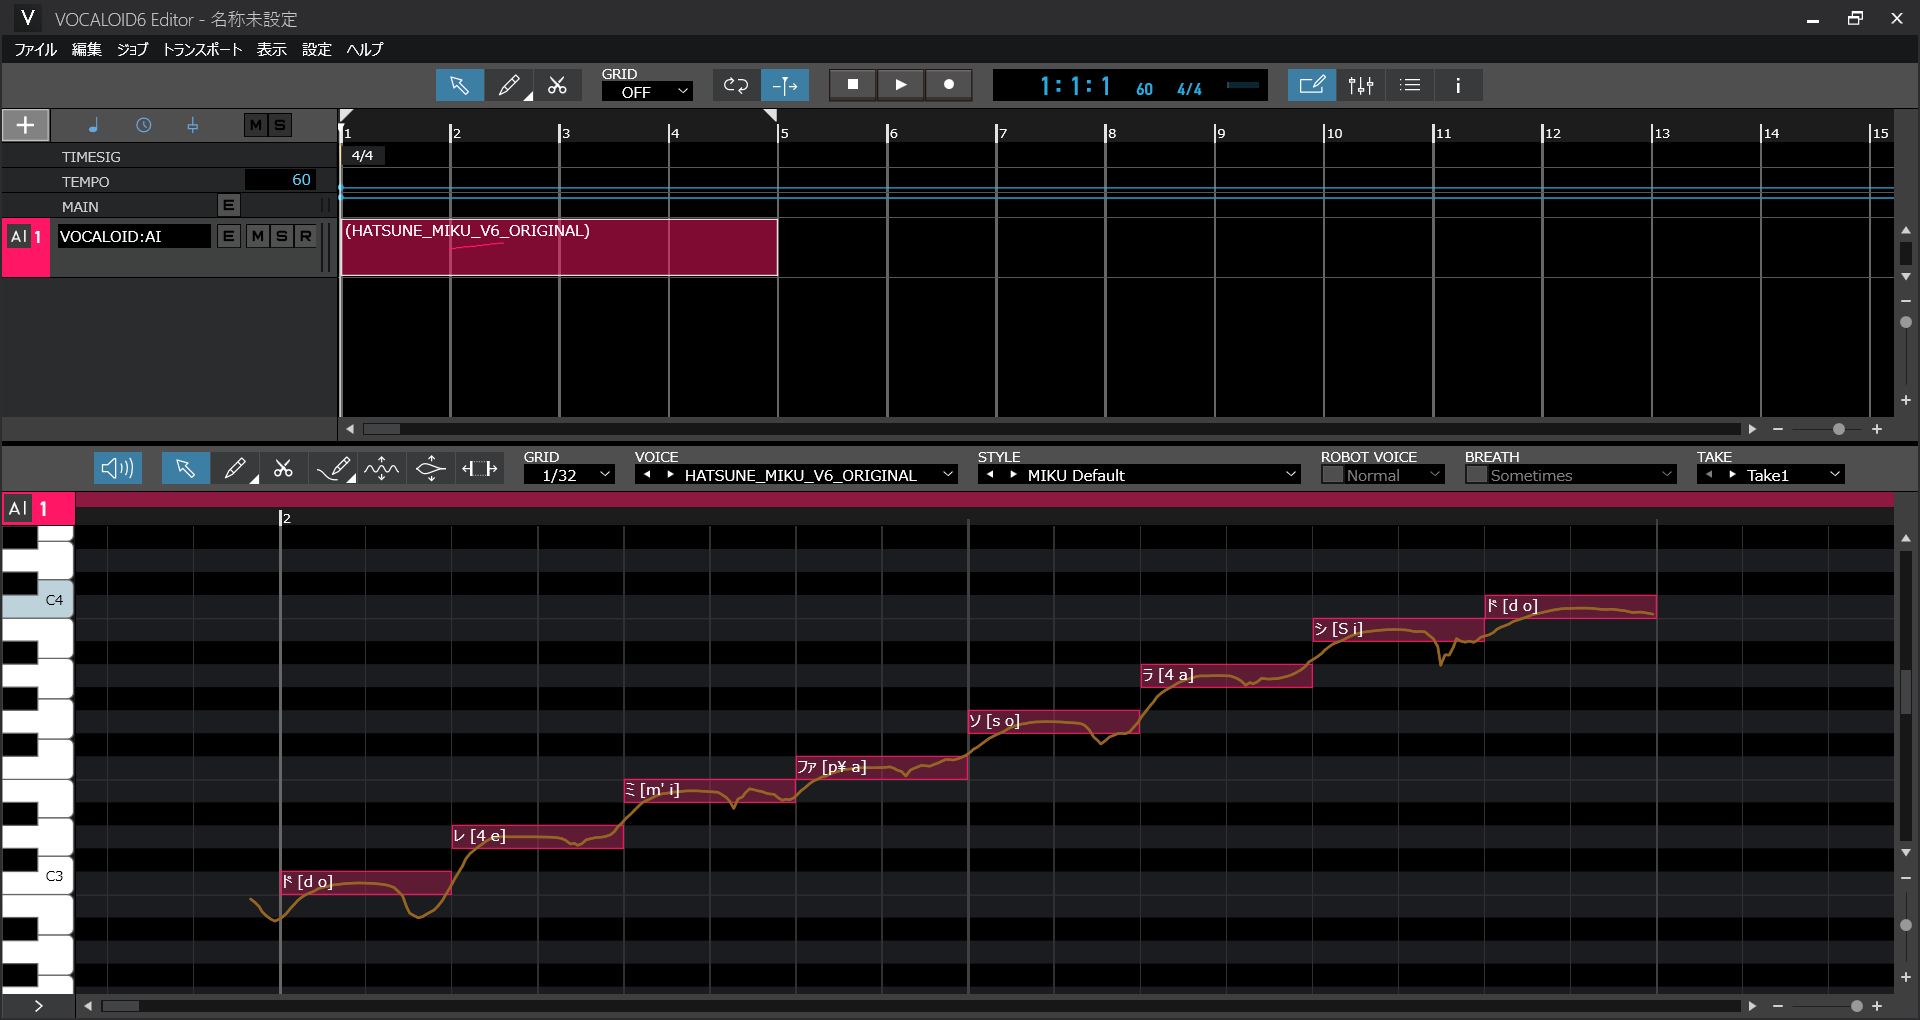The image size is (1920, 1020).
Task: Open the ジョブ menu
Action: point(132,49)
